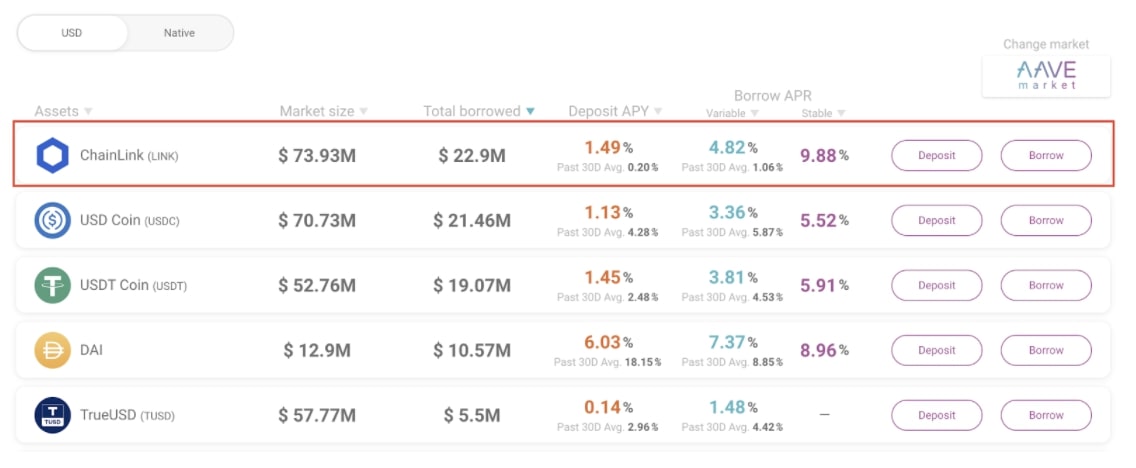Borrow USD Coin (USDC)
The height and width of the screenshot is (468, 1136).
[1046, 220]
